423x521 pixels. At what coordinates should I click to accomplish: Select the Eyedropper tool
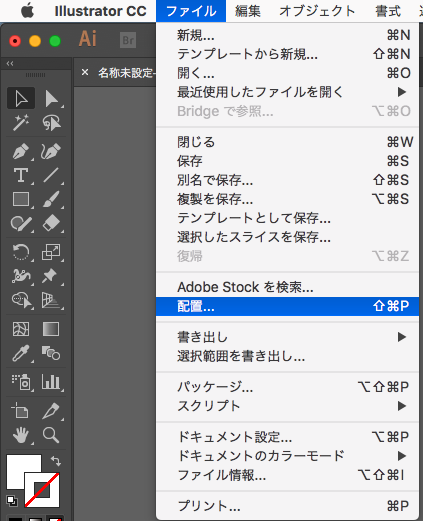tap(21, 353)
